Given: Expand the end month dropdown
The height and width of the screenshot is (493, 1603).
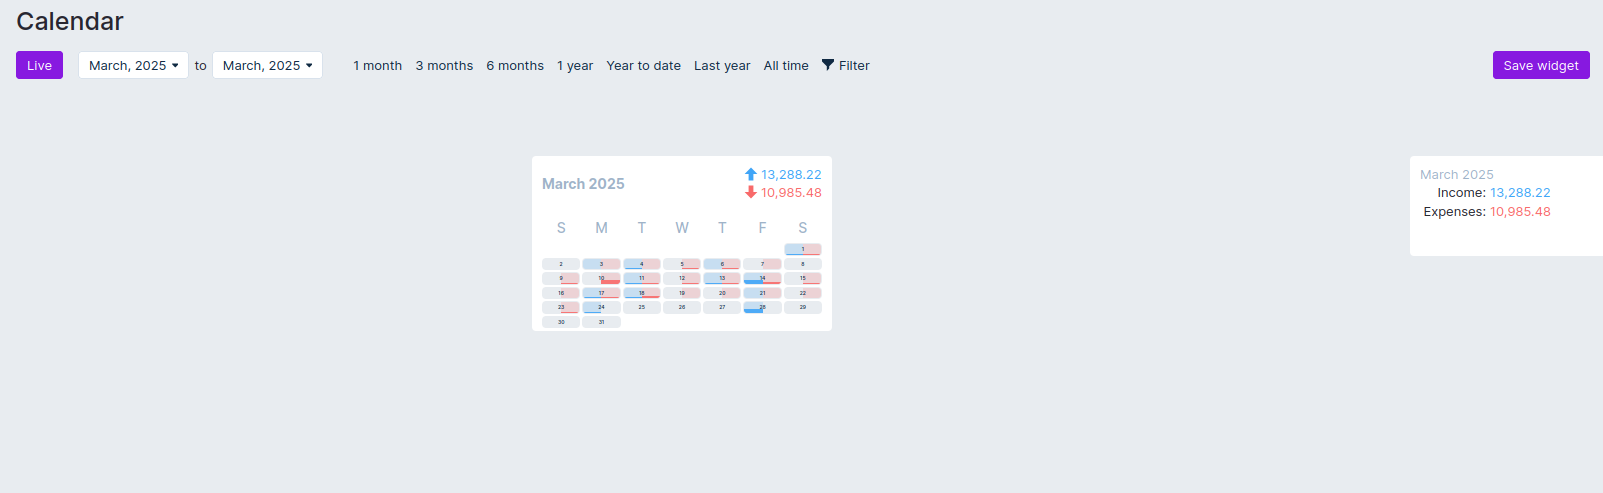Looking at the screenshot, I should 267,65.
